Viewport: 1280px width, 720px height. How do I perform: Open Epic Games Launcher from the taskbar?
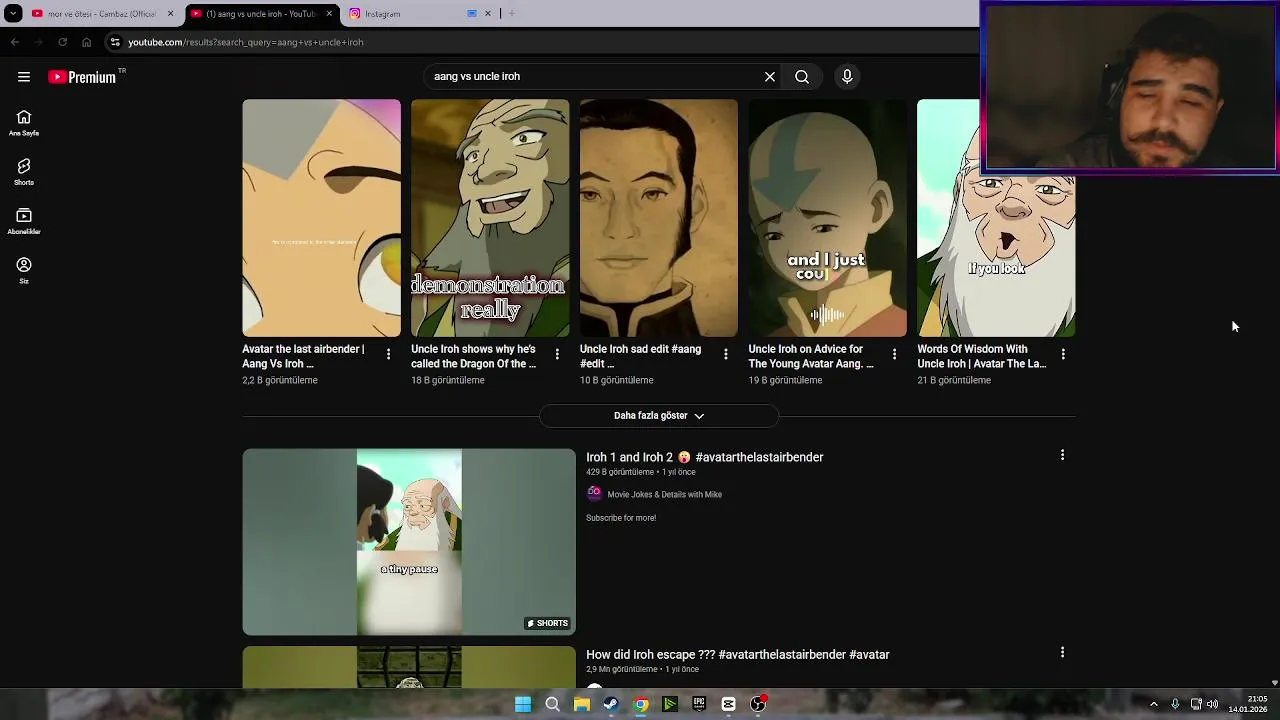(x=699, y=704)
